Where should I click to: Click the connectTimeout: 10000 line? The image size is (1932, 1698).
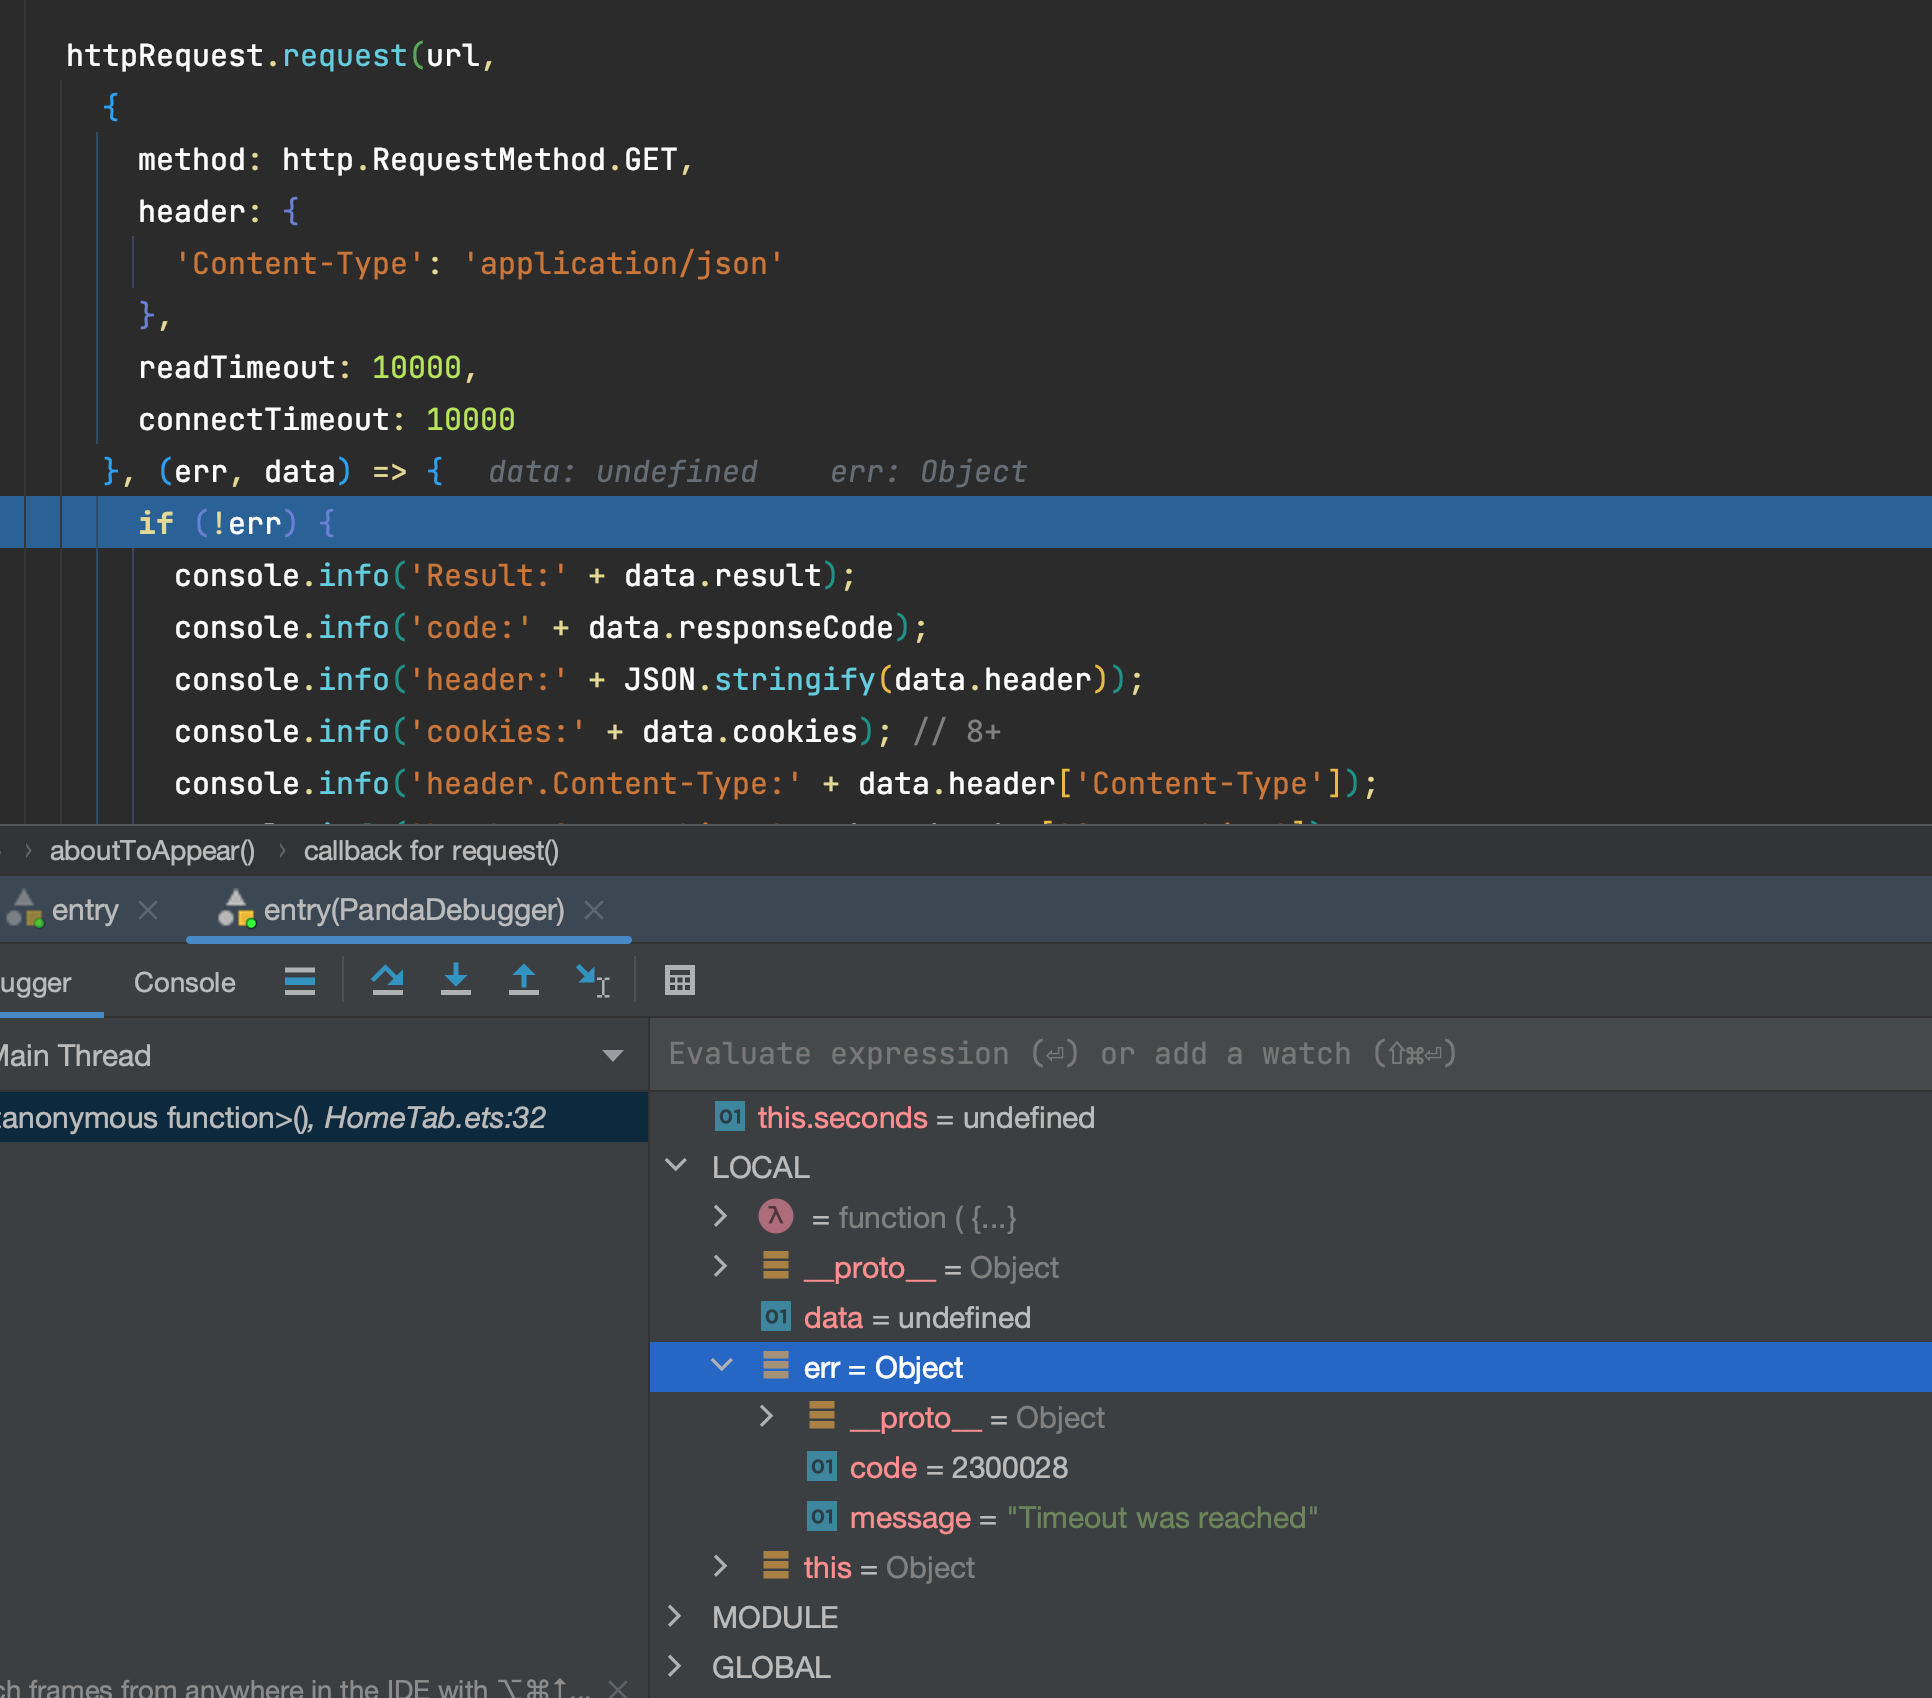pyautogui.click(x=326, y=419)
